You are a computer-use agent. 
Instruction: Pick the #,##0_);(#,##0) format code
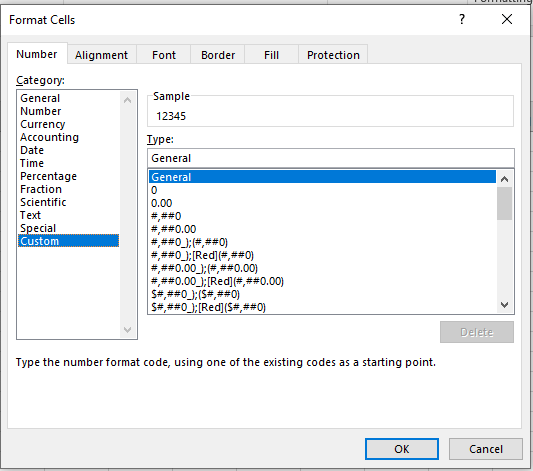322,242
